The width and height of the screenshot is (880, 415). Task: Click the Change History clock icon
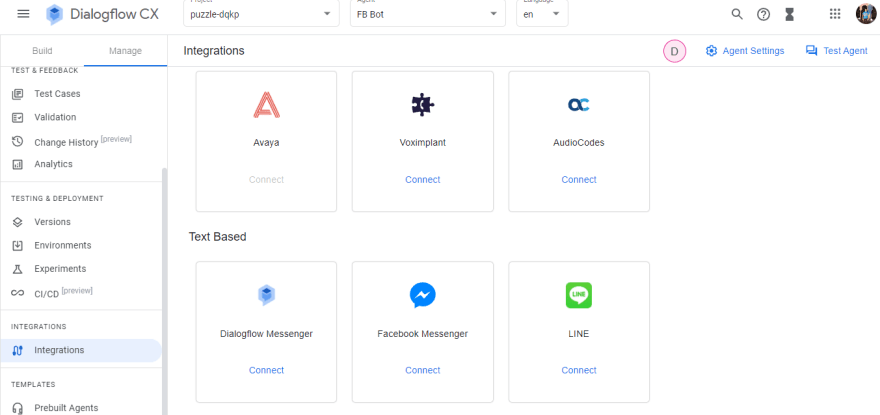(x=17, y=142)
